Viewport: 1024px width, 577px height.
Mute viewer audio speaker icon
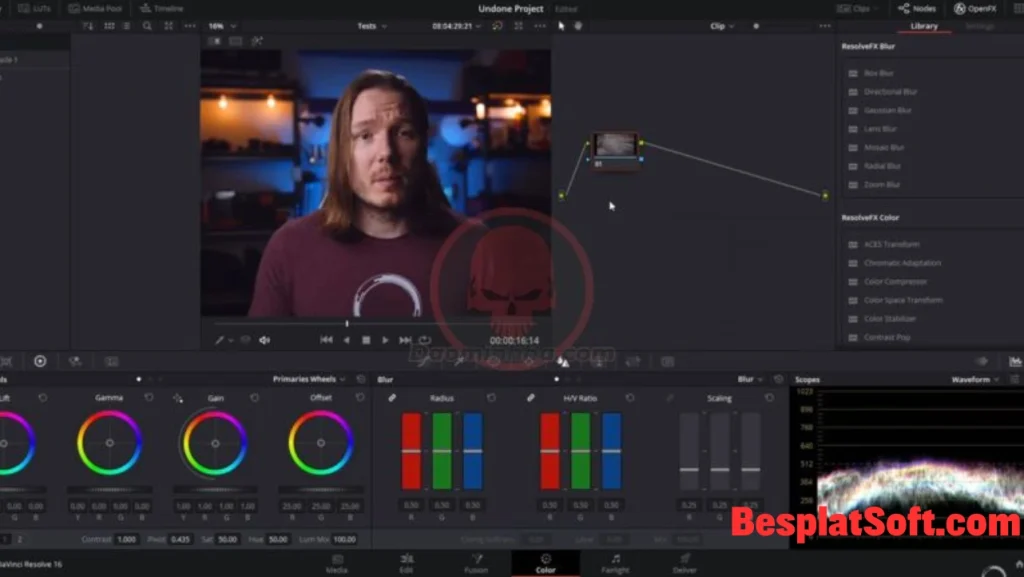click(x=265, y=340)
